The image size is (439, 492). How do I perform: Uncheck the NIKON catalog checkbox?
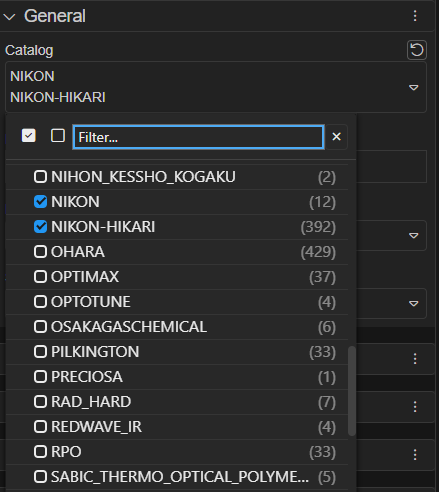(x=40, y=202)
